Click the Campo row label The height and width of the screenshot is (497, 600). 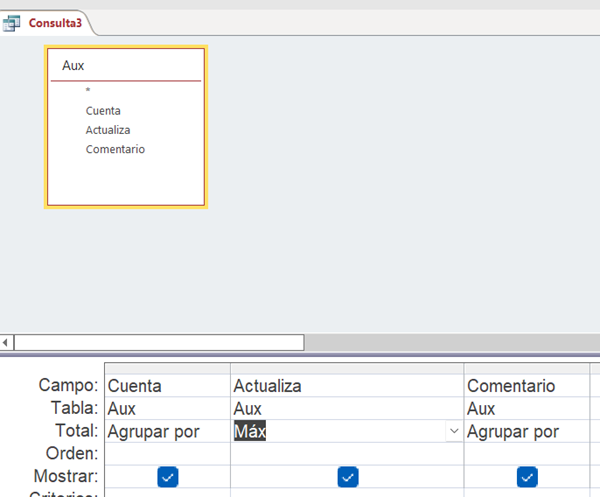point(68,385)
